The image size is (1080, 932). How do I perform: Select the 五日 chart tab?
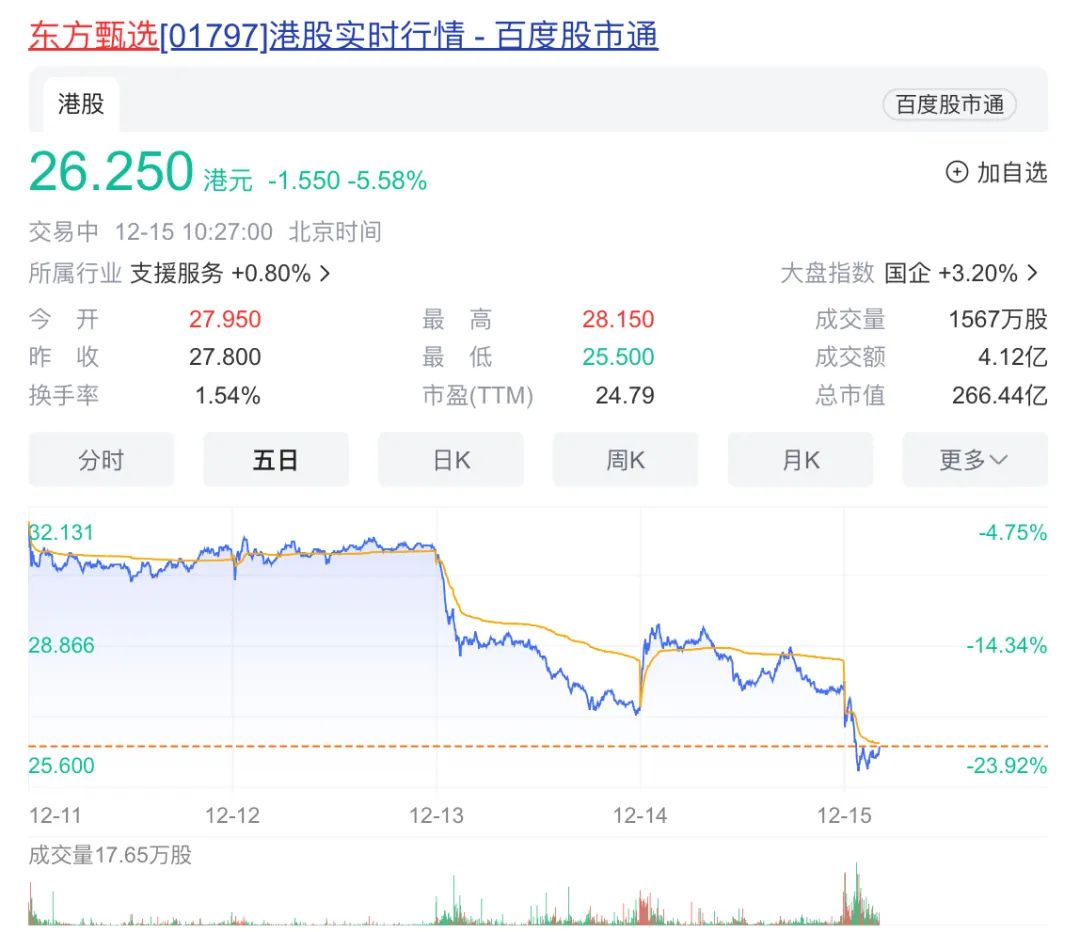276,459
